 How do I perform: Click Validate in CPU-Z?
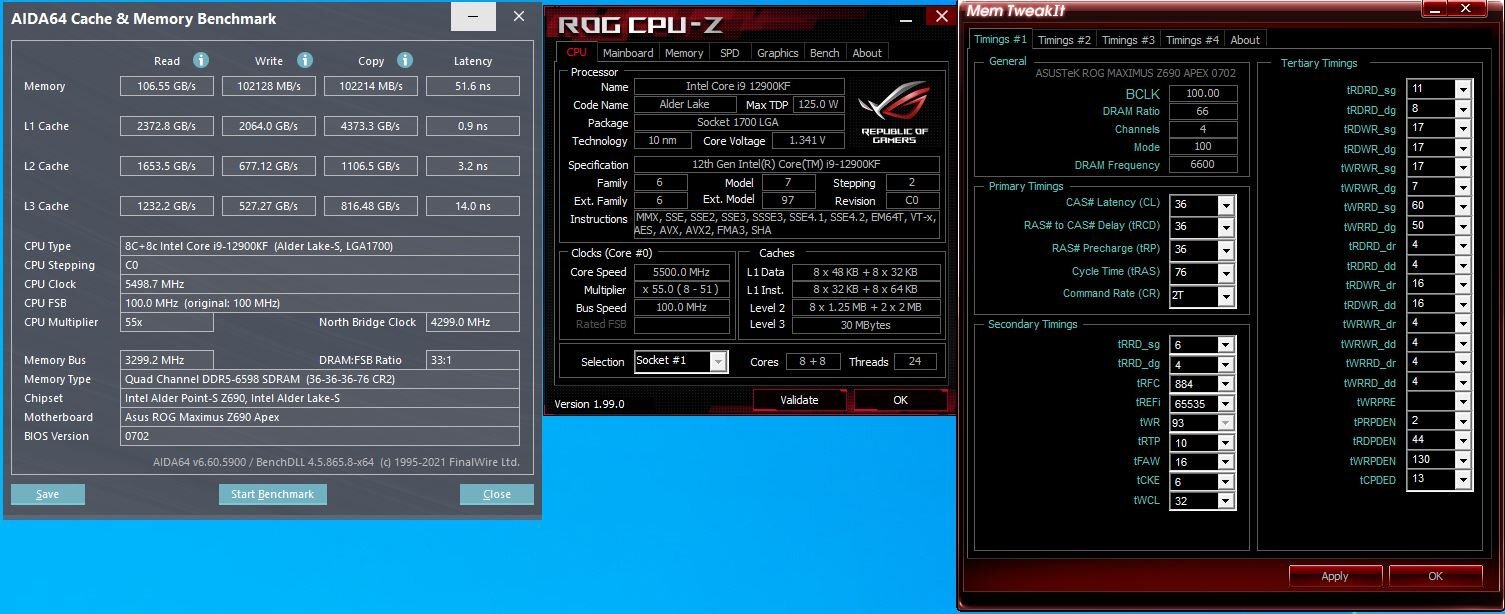coord(799,400)
